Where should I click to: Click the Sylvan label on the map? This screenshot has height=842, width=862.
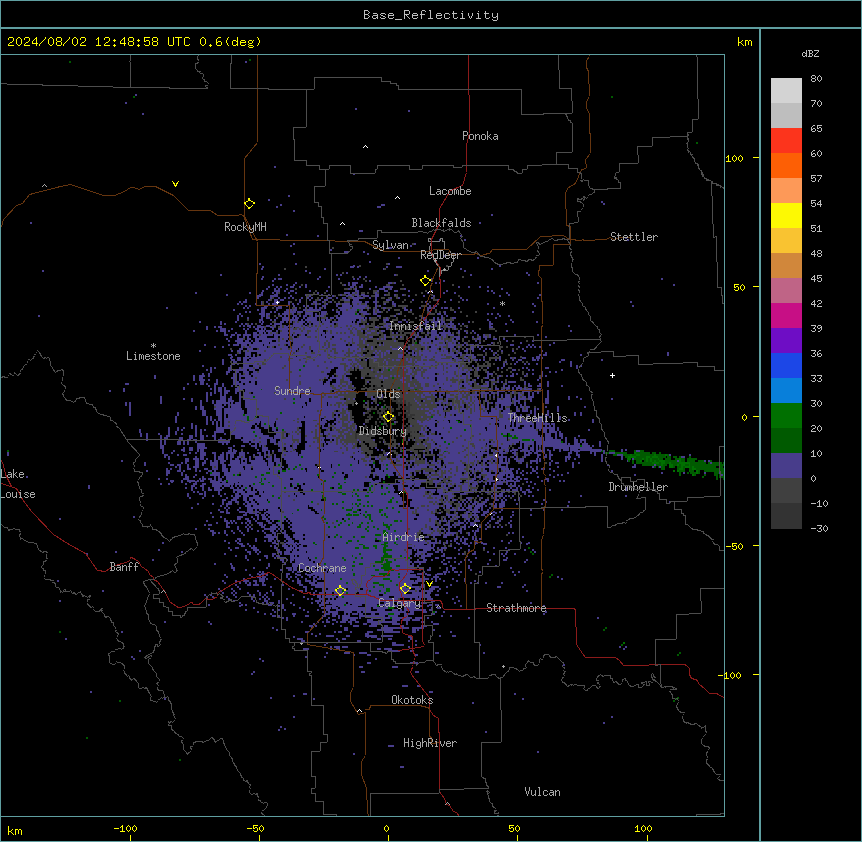tap(390, 245)
